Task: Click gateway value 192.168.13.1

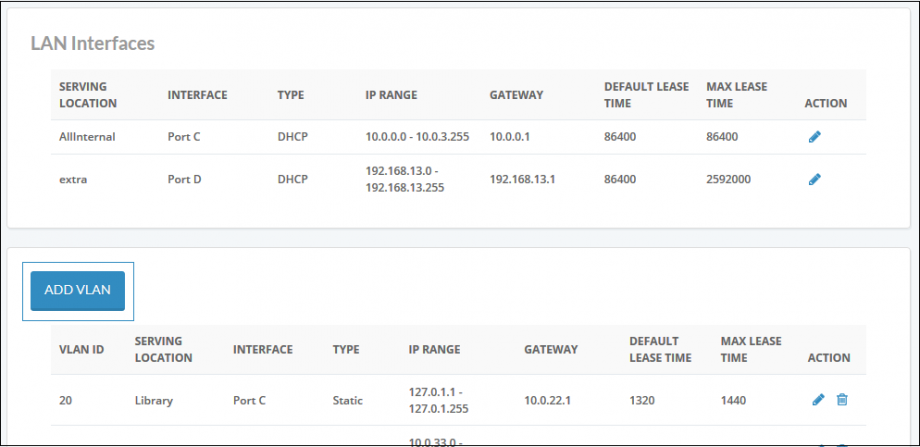Action: (x=522, y=180)
